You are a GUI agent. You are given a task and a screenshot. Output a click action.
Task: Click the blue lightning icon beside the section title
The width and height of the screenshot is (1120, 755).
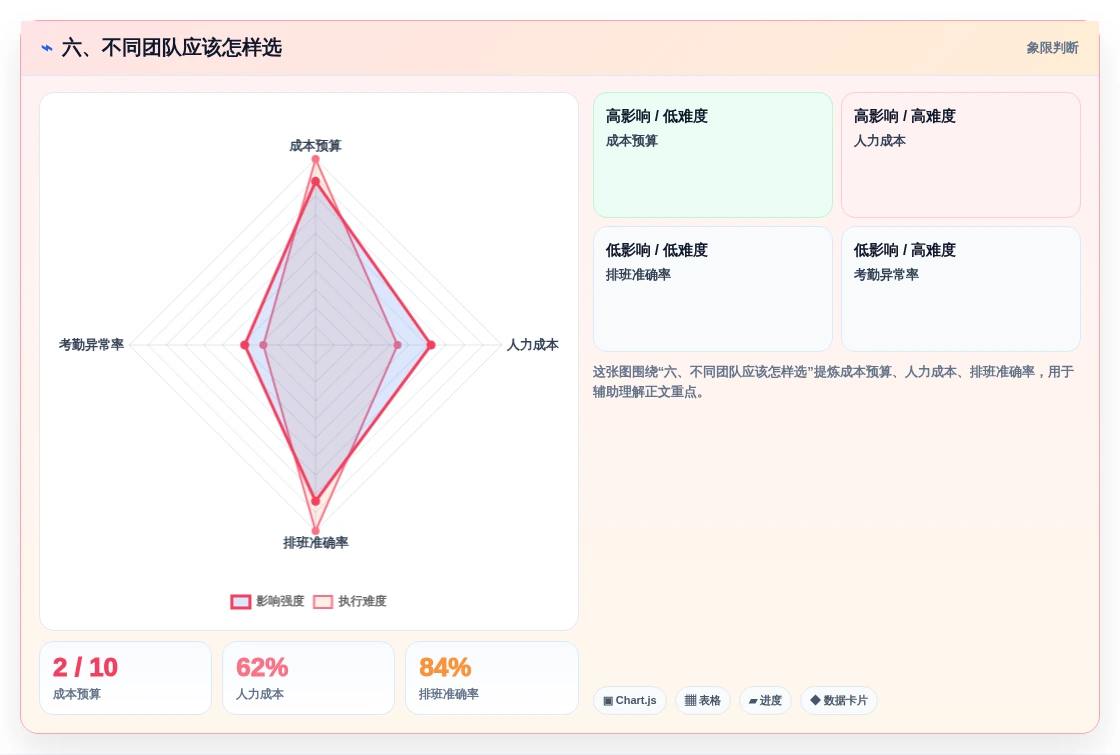click(47, 48)
